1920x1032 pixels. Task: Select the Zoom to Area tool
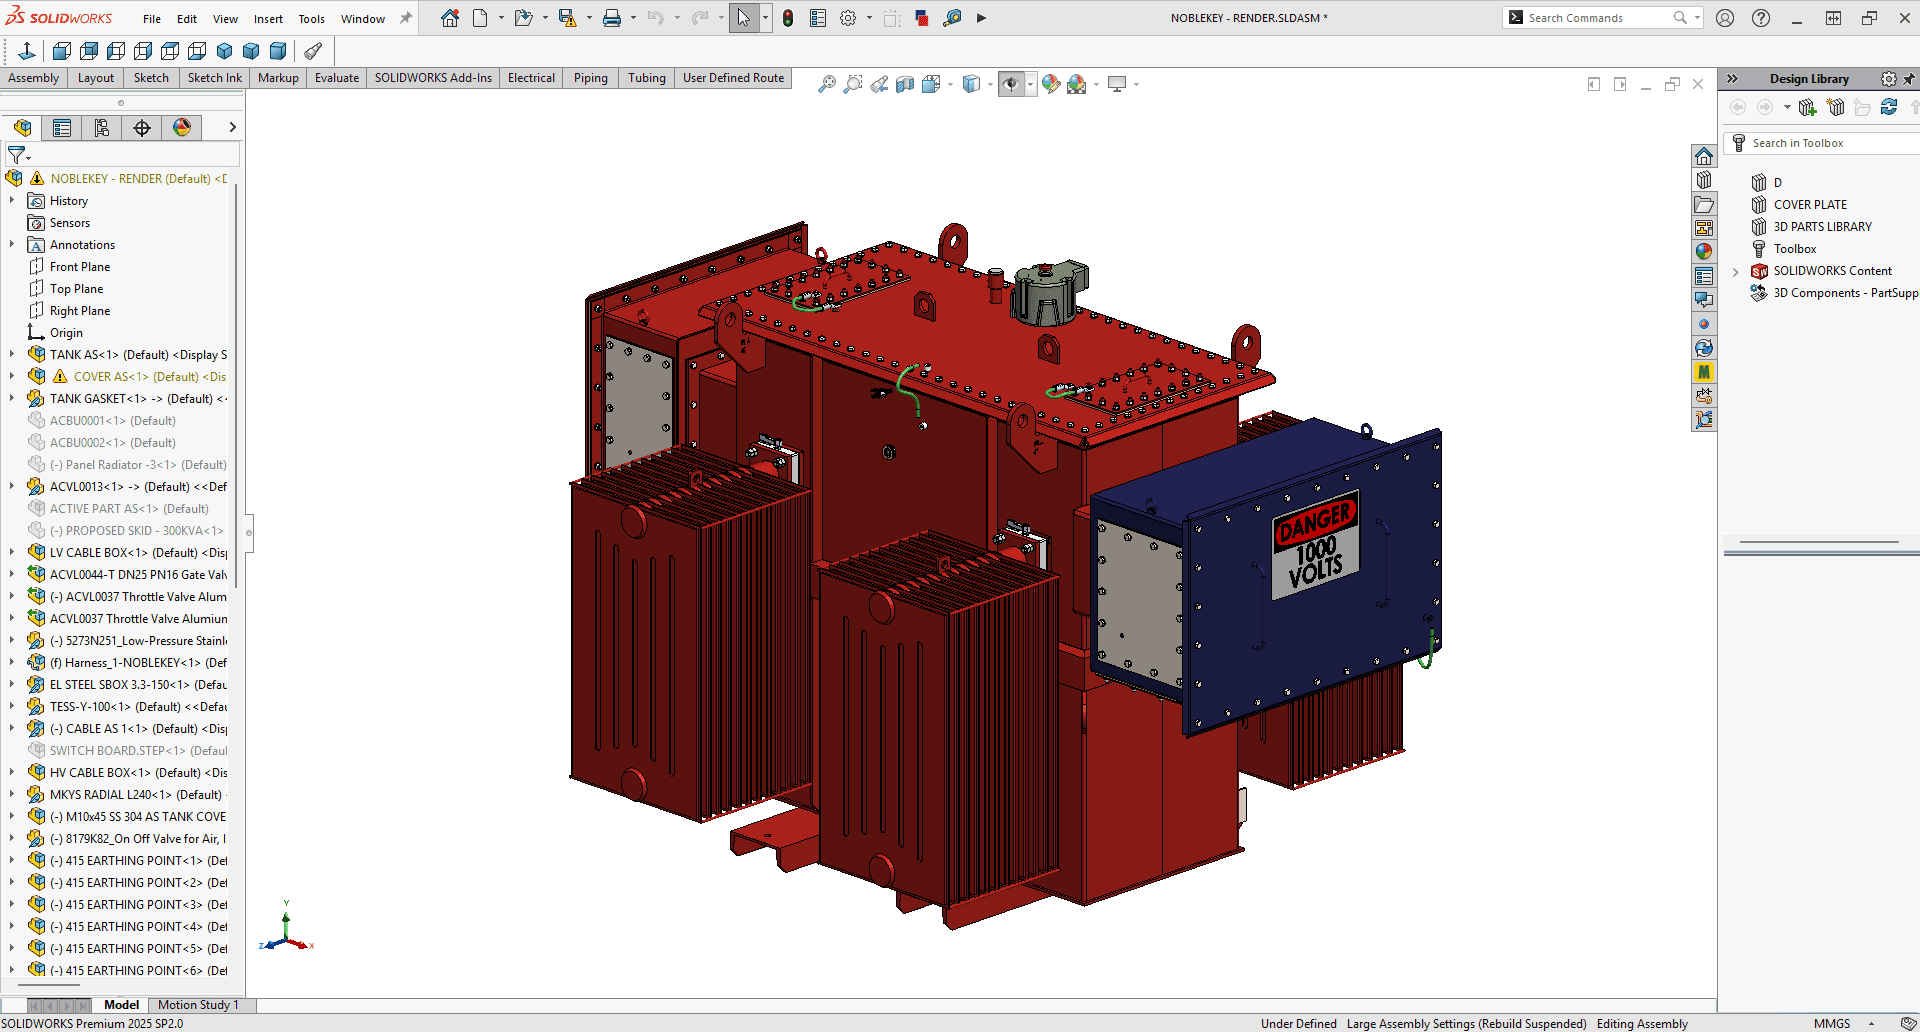coord(852,84)
